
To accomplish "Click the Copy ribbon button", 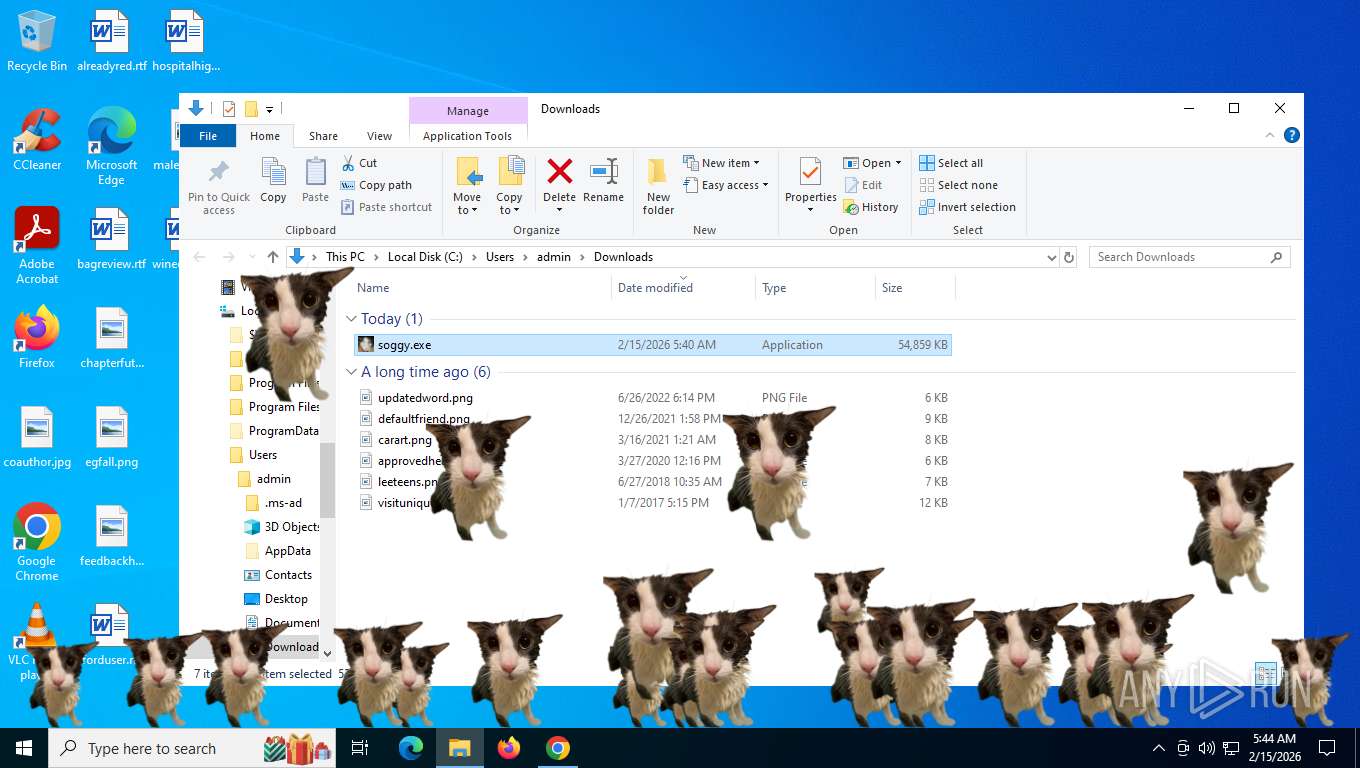I will click(273, 181).
